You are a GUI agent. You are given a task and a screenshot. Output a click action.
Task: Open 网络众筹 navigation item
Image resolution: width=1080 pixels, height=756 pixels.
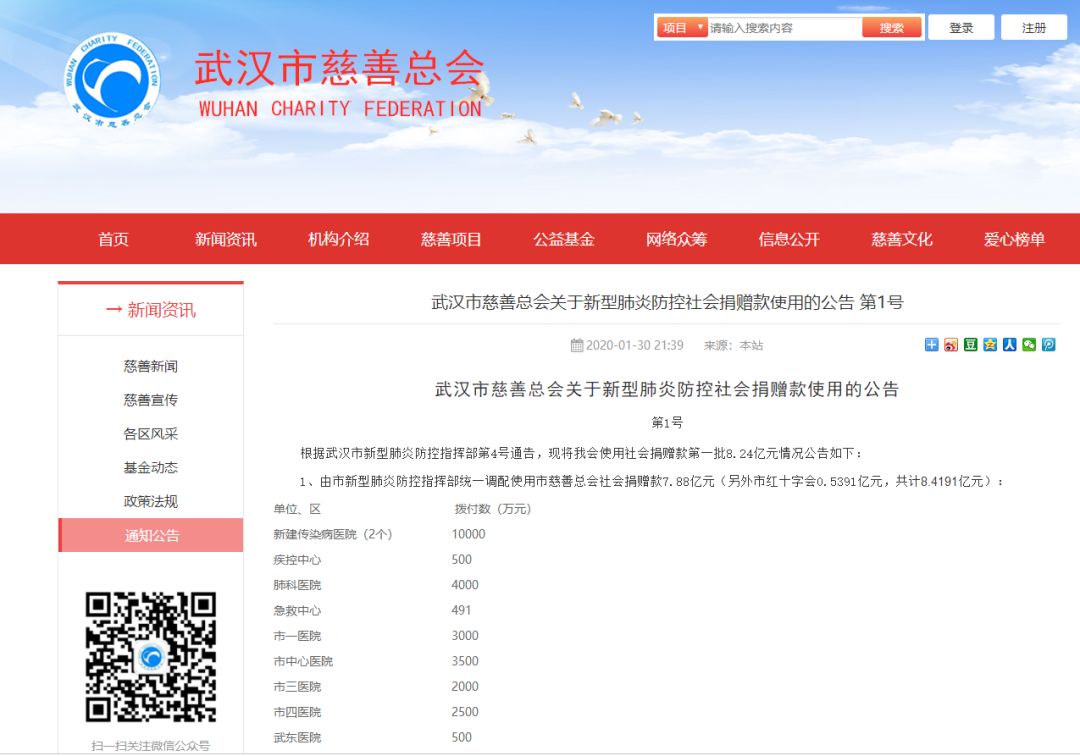(676, 239)
